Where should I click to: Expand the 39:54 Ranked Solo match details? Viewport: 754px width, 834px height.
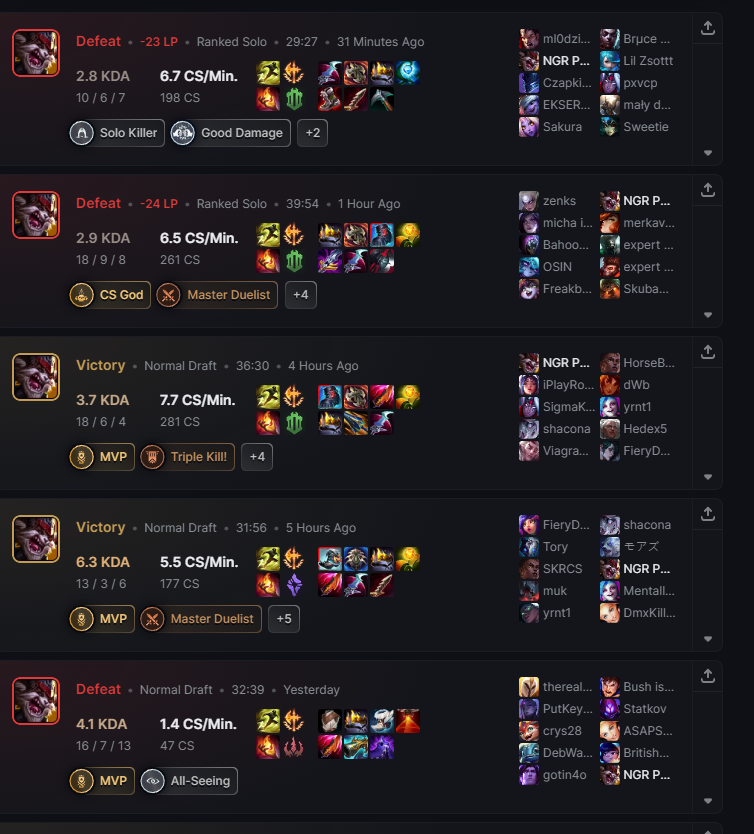pyautogui.click(x=707, y=315)
